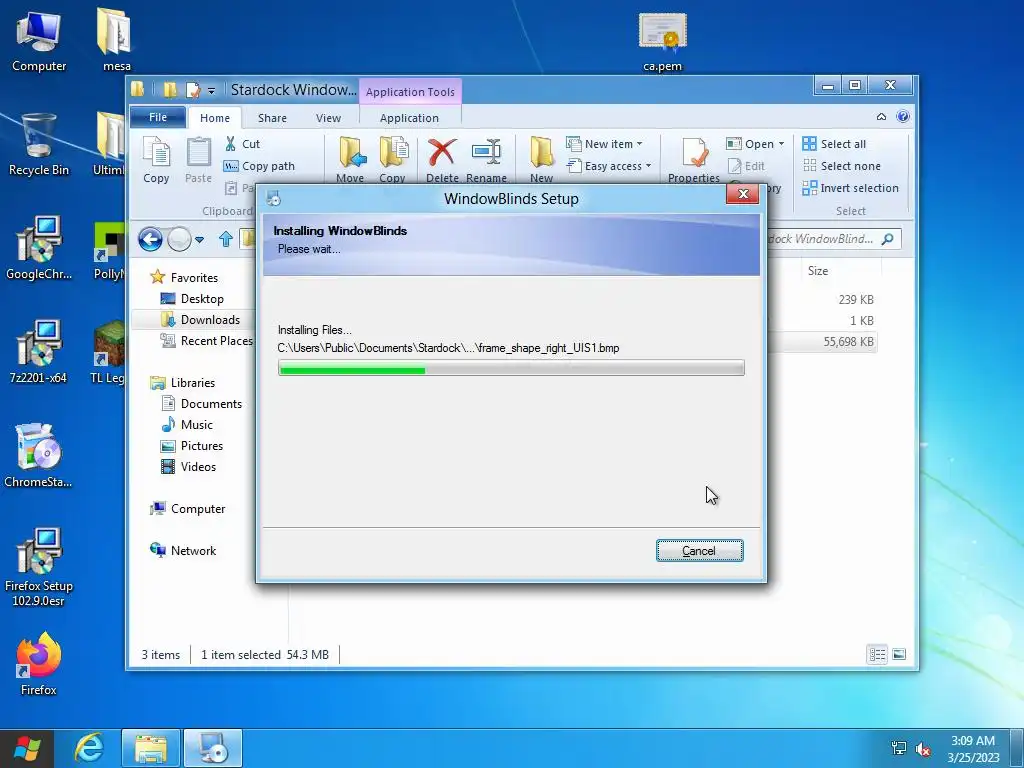Screen dimensions: 1024x768
Task: Open Pictures library
Action: tap(191, 445)
